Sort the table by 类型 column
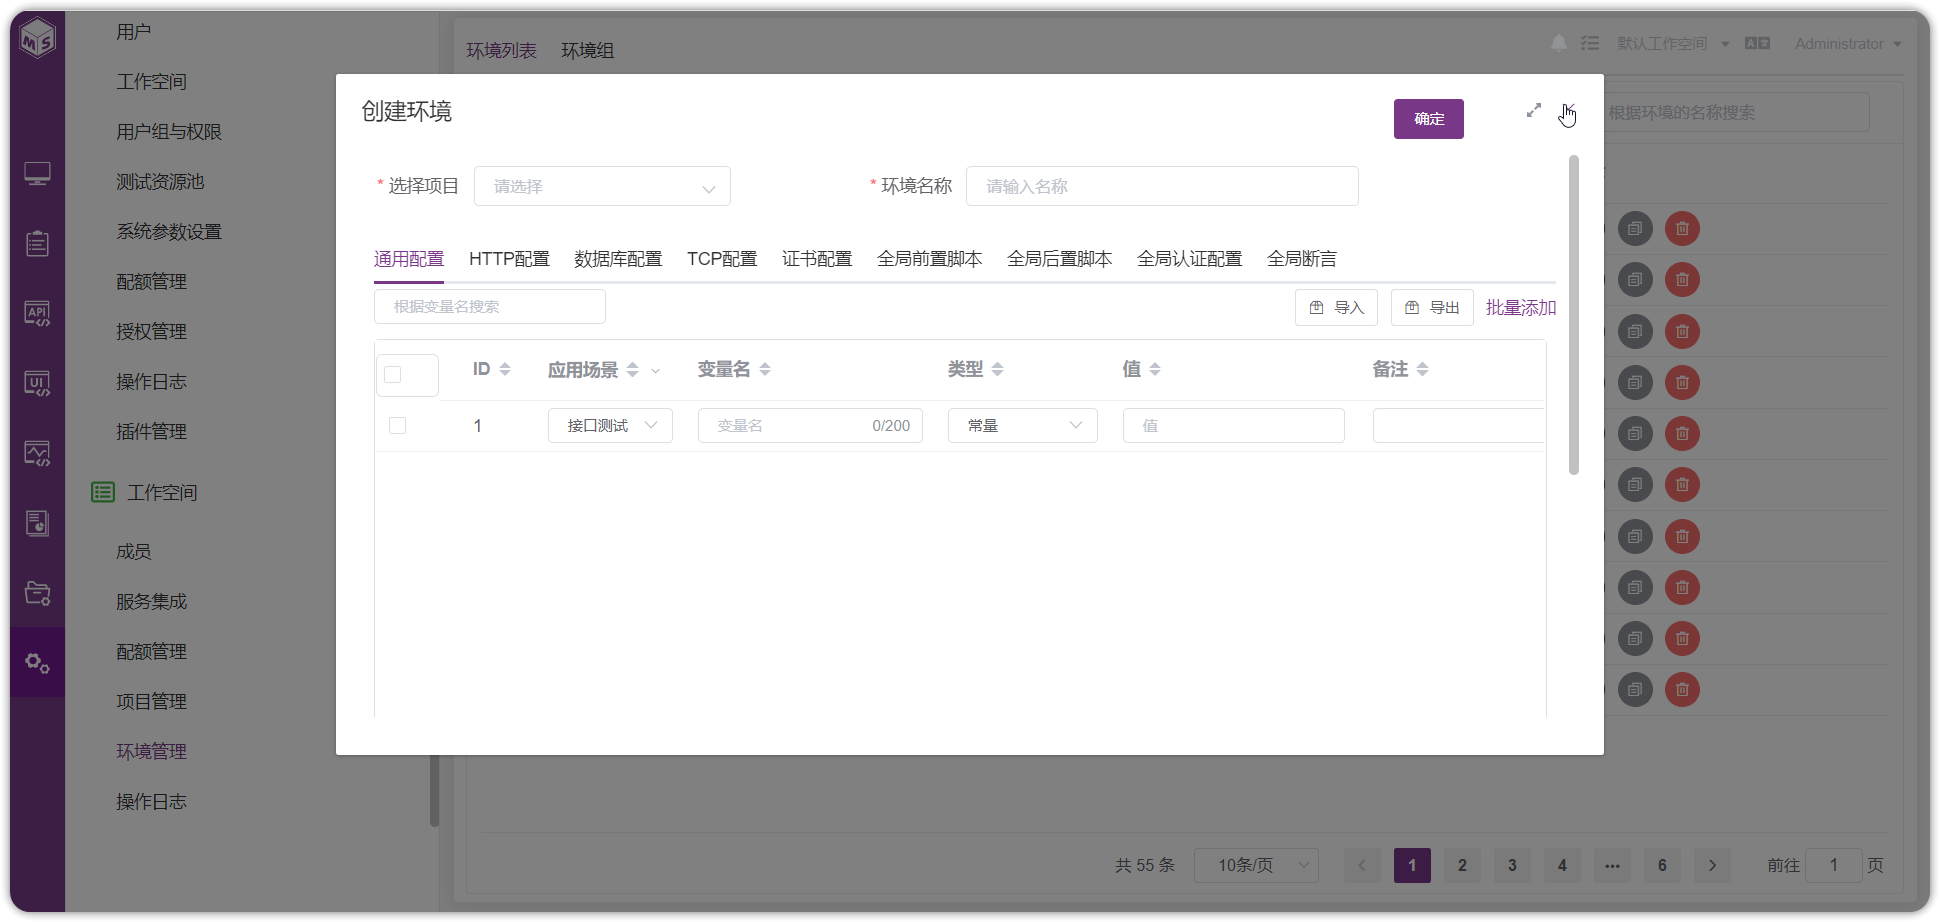 (997, 369)
